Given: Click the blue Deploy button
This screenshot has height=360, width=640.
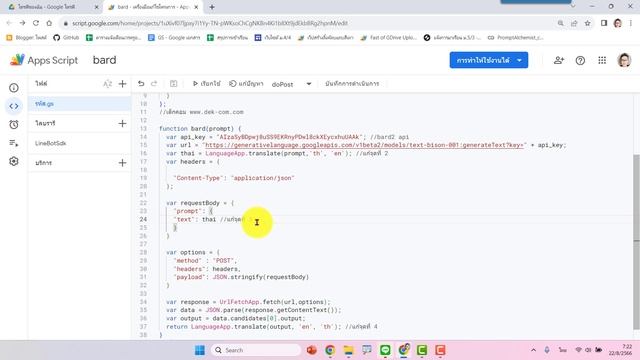Looking at the screenshot, I should point(489,60).
